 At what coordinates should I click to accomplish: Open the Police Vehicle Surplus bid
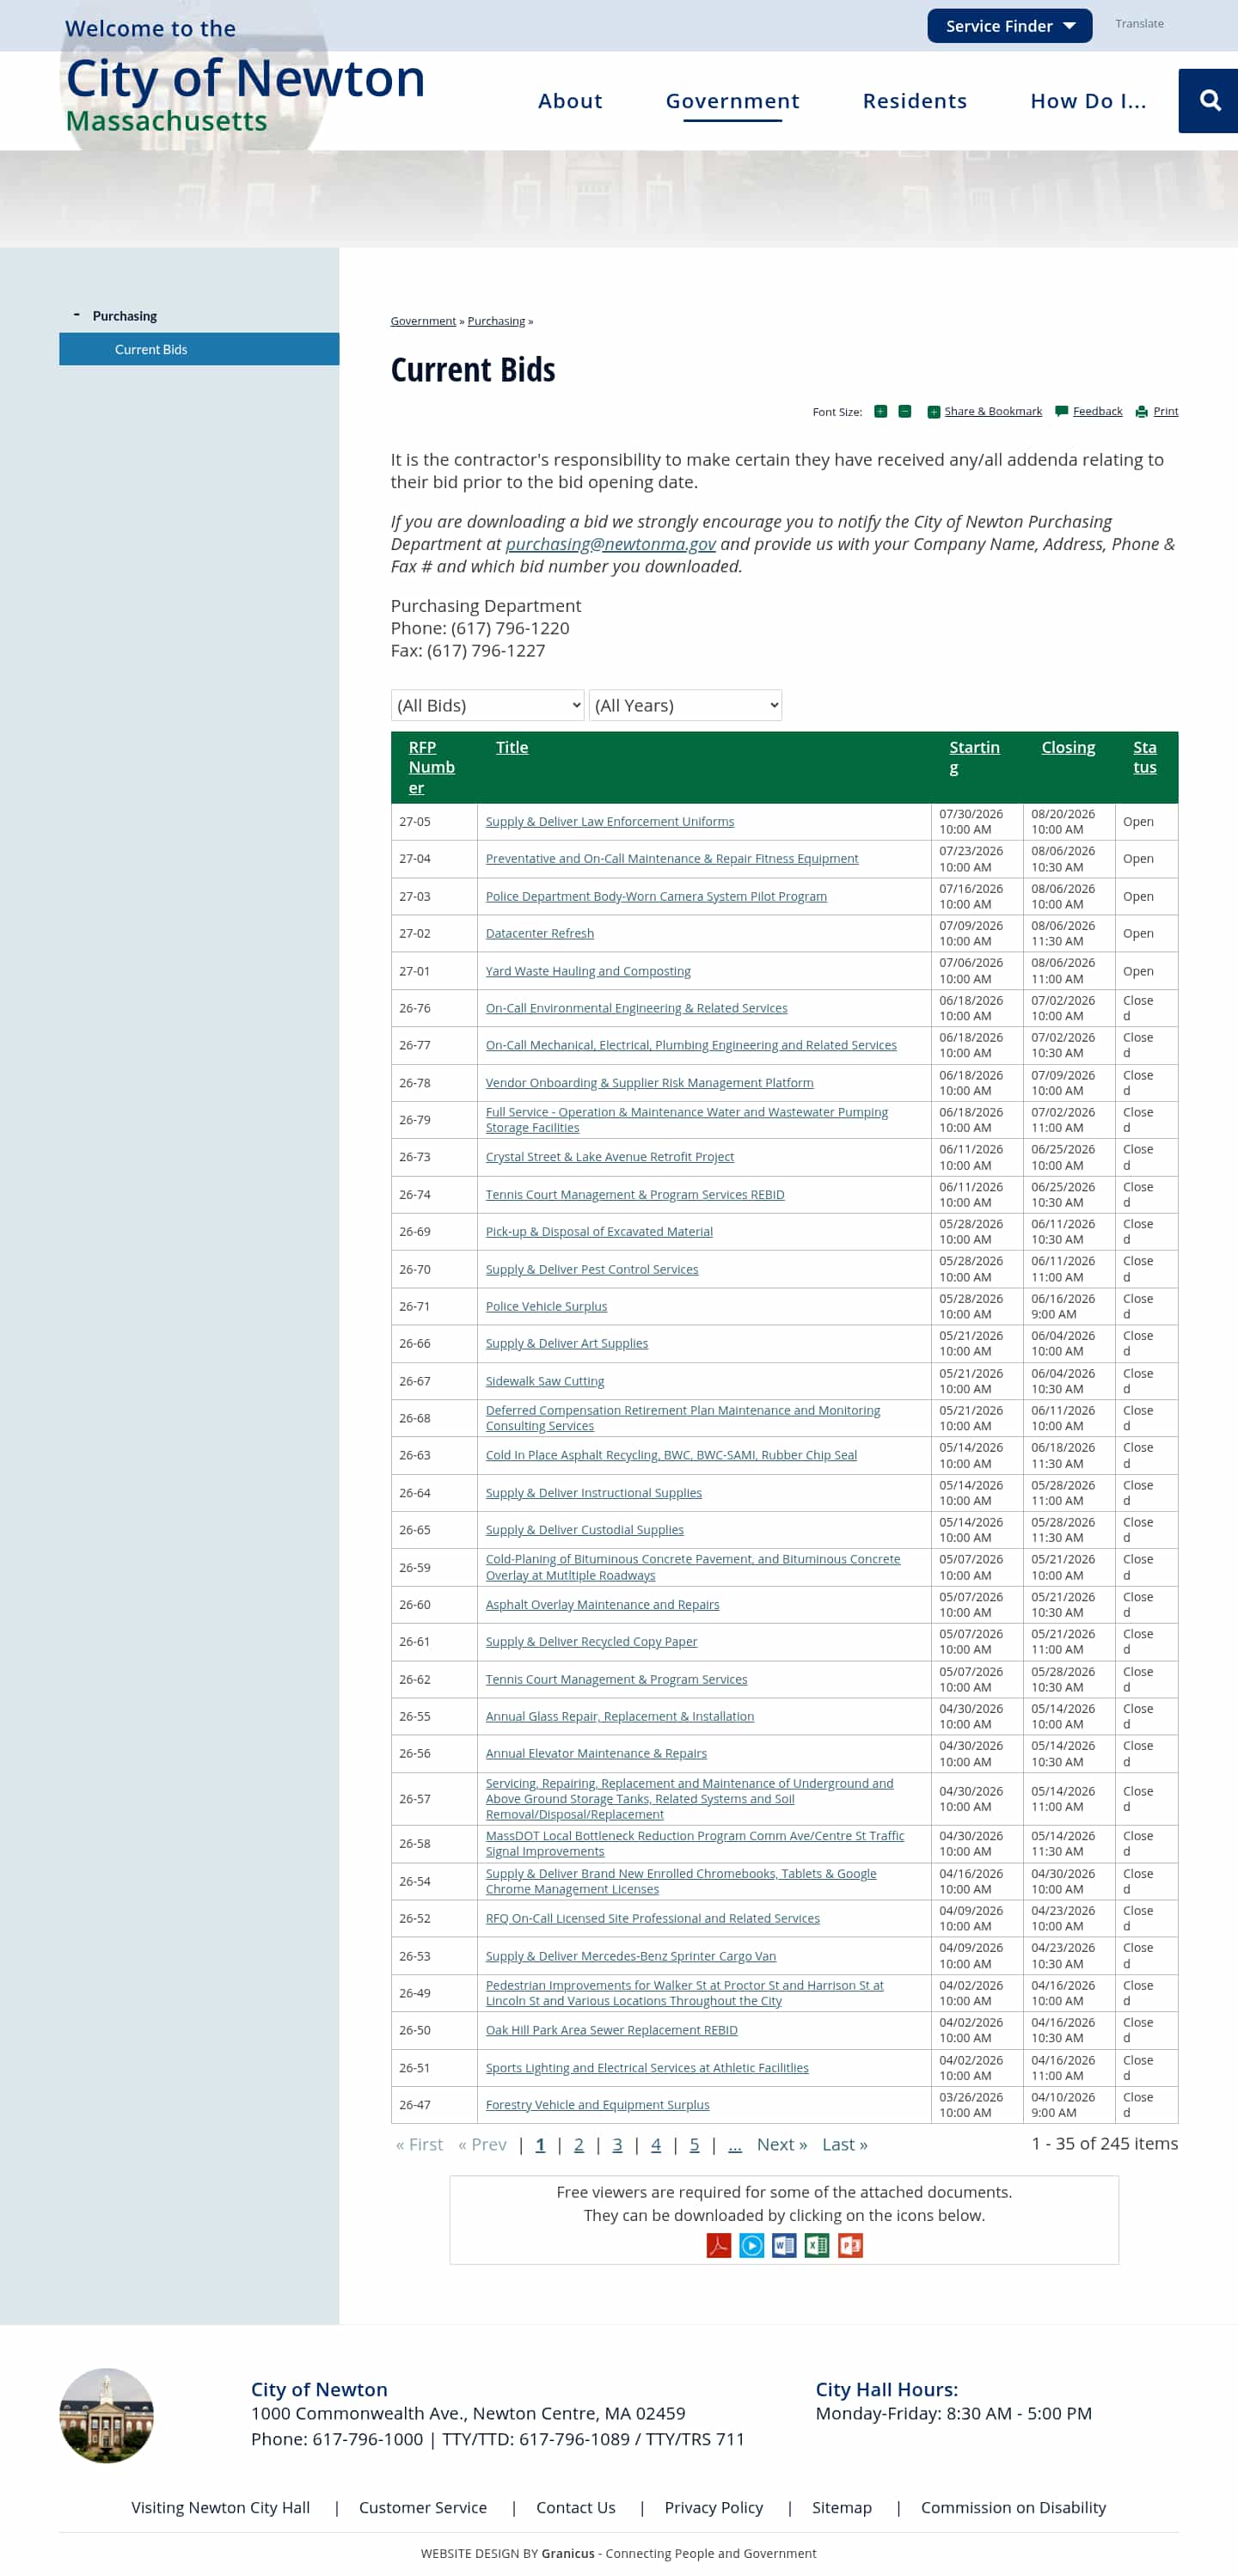[546, 1306]
